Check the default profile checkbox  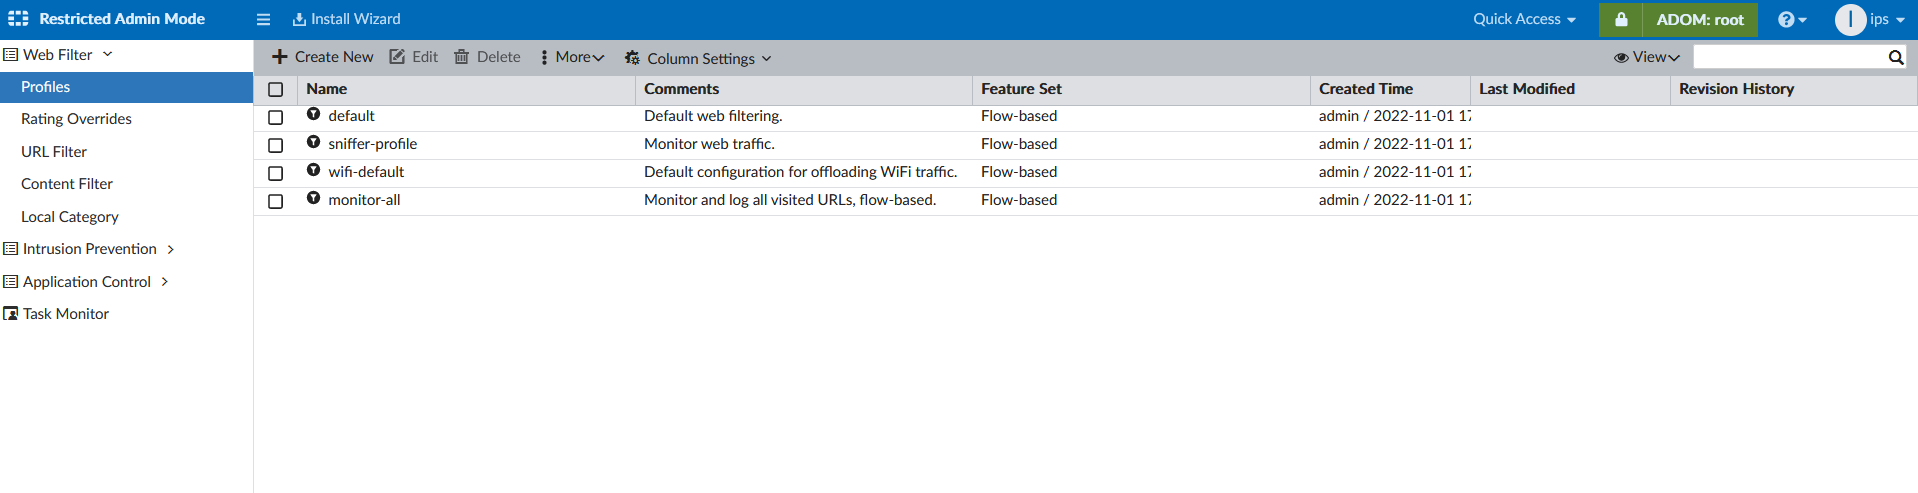click(x=276, y=117)
